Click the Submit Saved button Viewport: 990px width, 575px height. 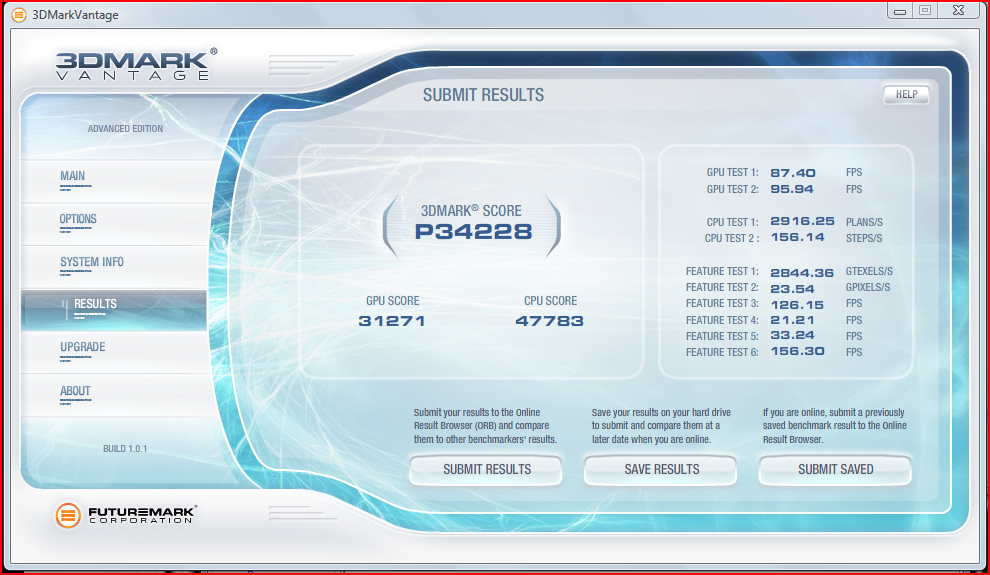(835, 470)
